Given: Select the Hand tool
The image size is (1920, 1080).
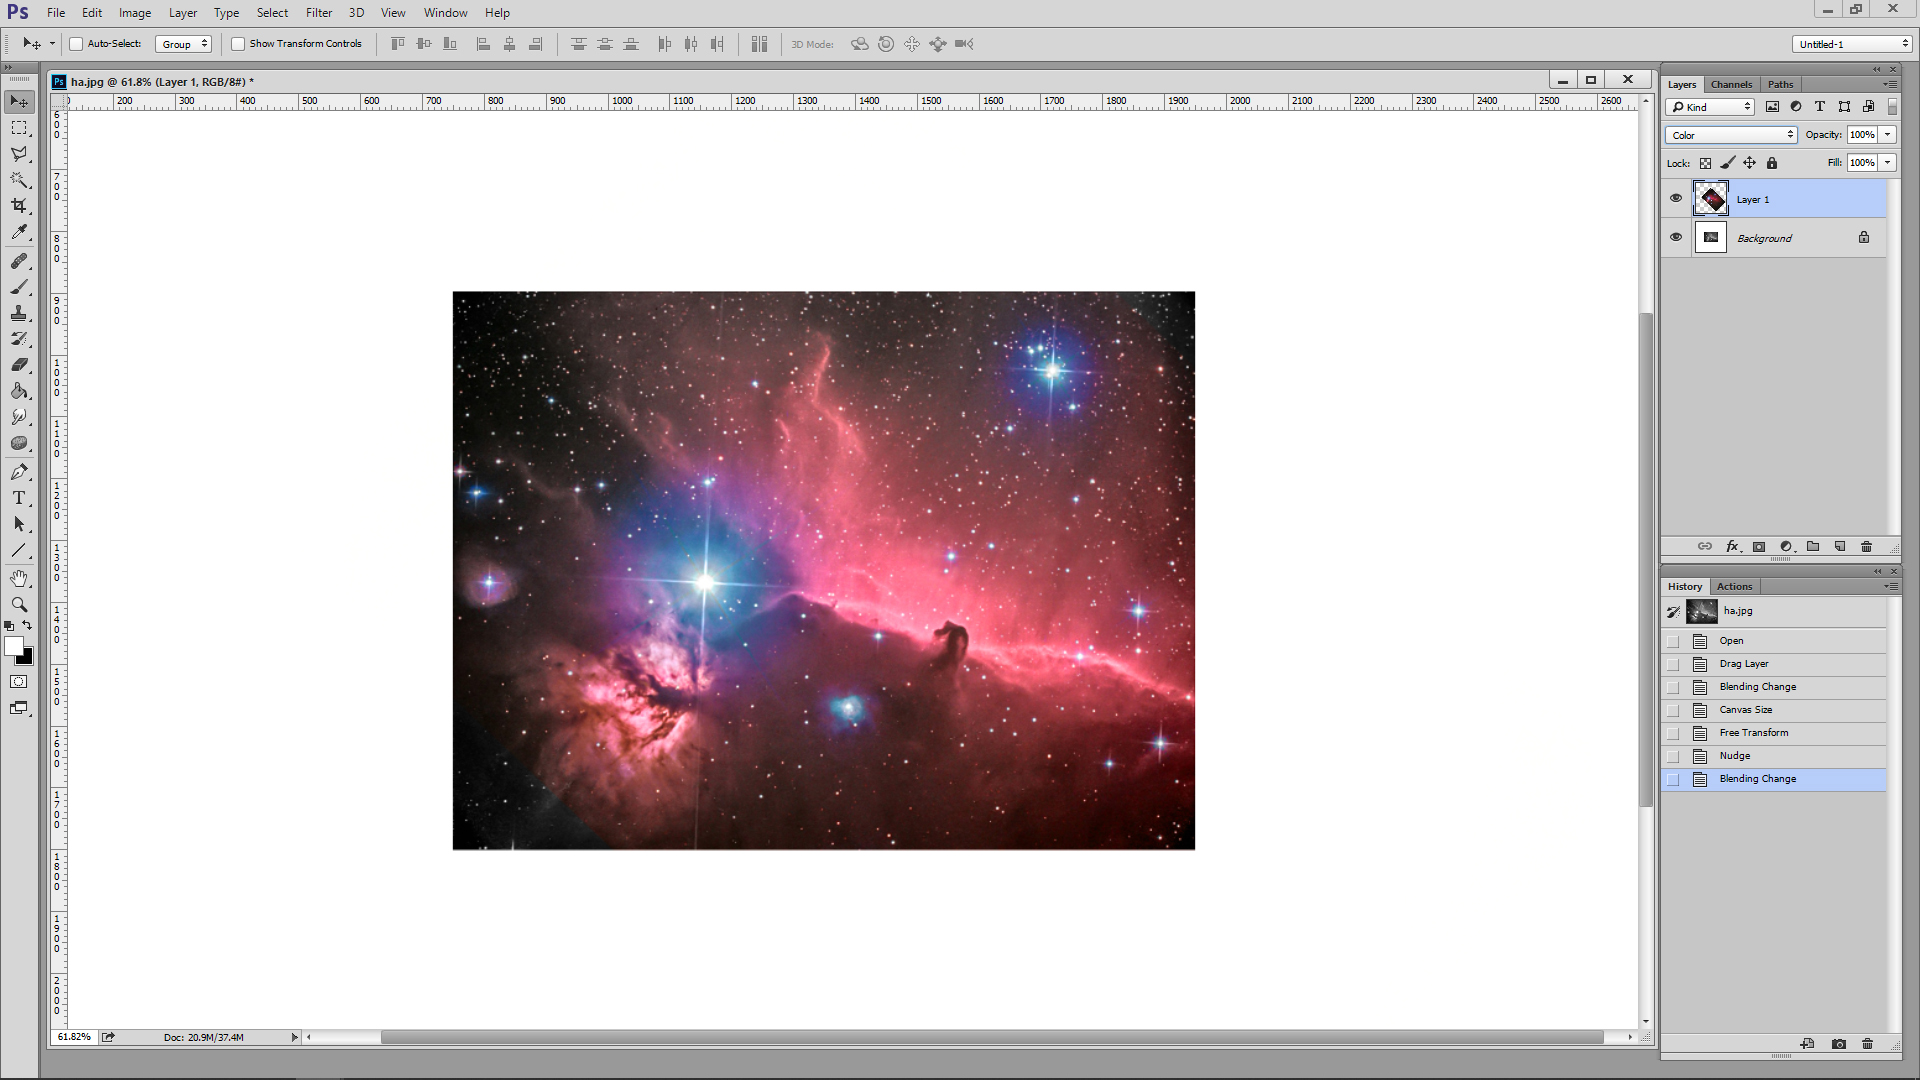Looking at the screenshot, I should pos(19,579).
